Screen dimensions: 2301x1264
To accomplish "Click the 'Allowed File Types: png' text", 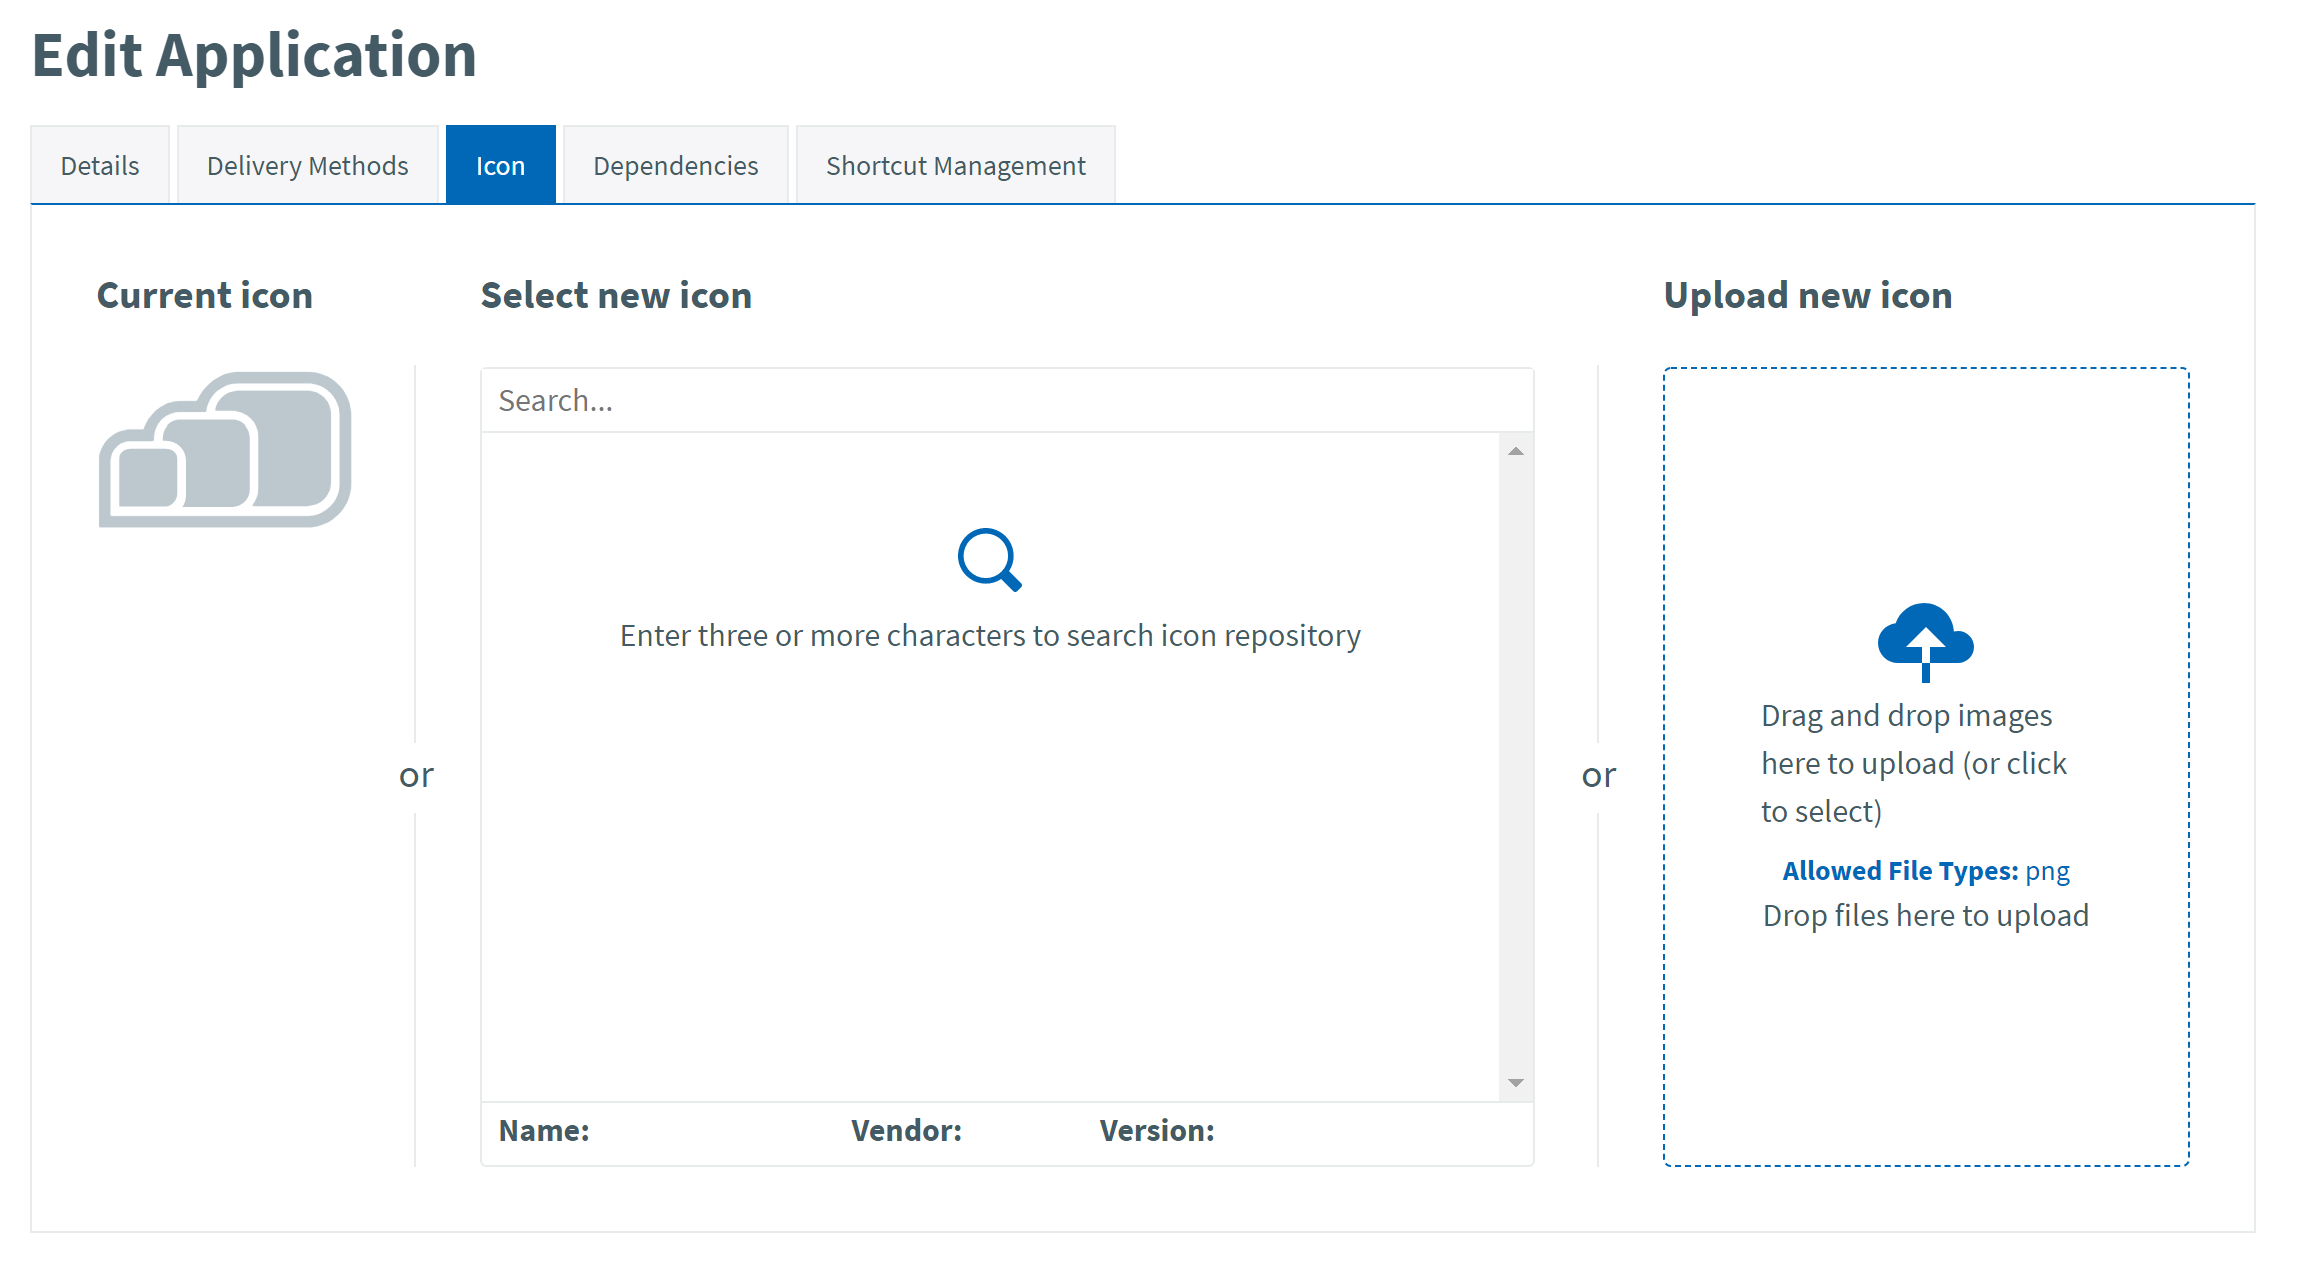I will (x=1925, y=870).
